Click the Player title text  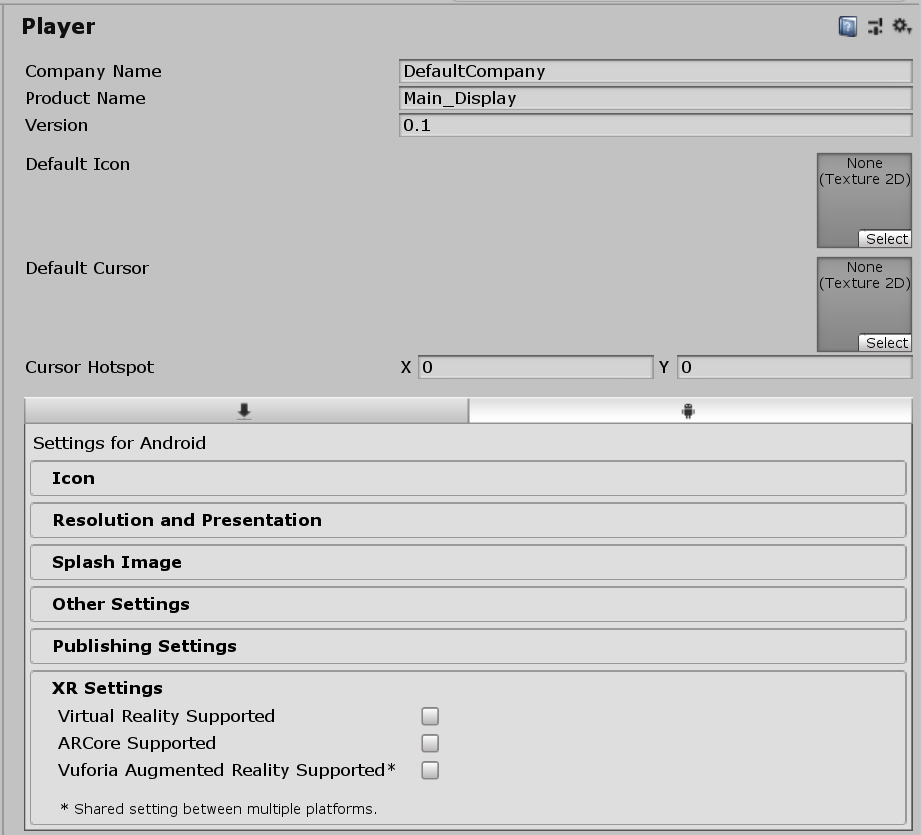coord(58,26)
